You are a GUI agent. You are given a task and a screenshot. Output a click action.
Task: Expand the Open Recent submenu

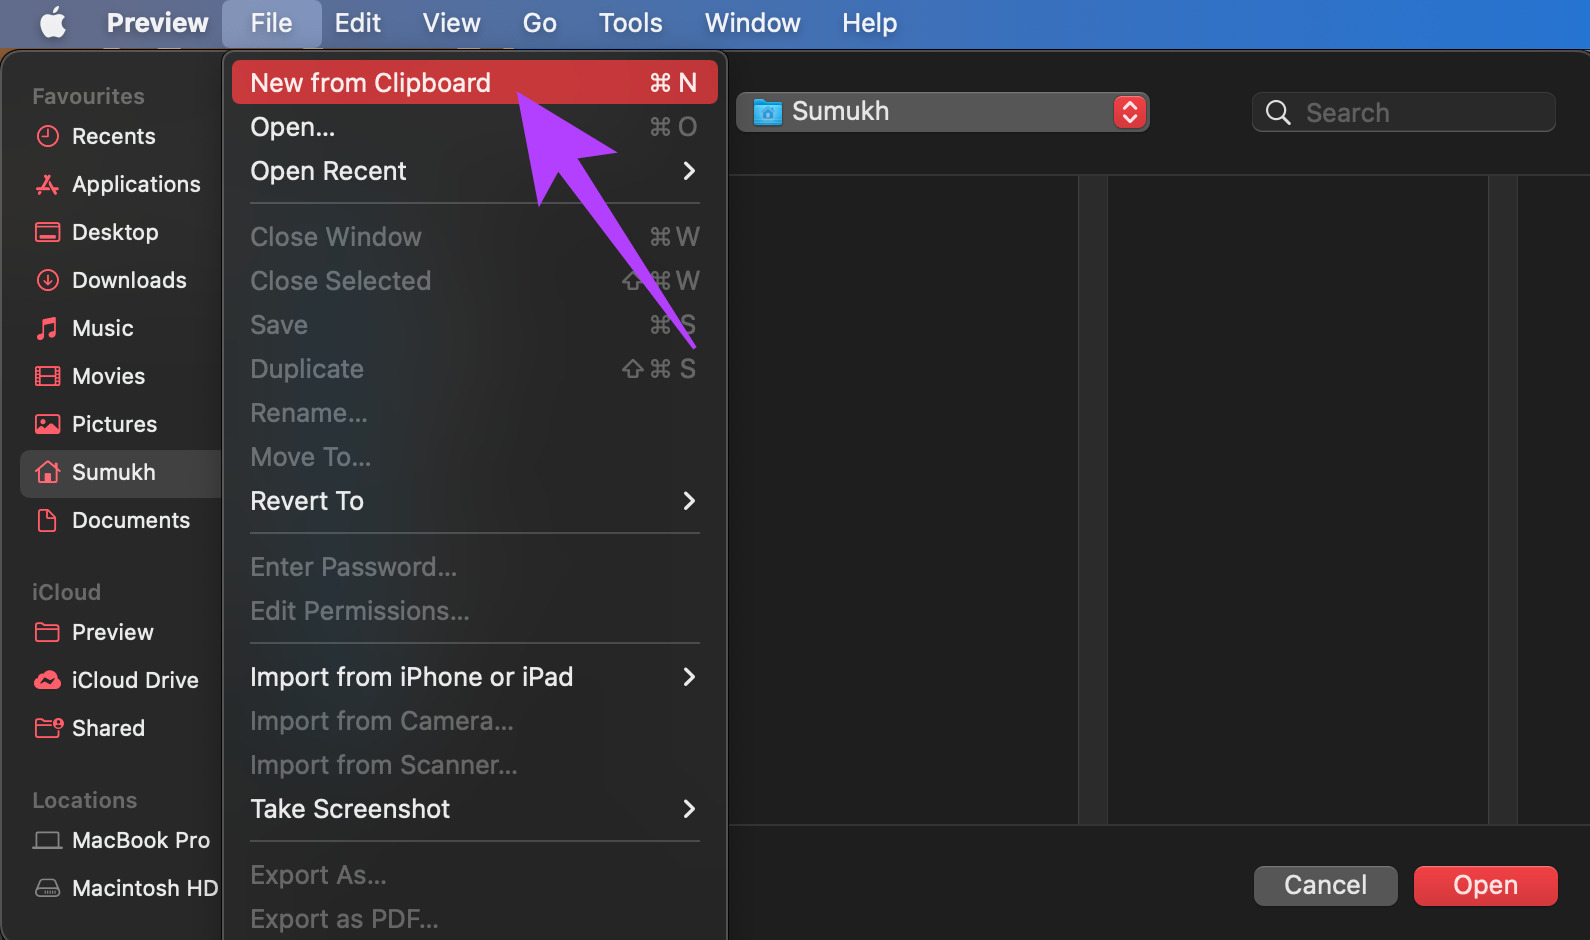tap(475, 171)
